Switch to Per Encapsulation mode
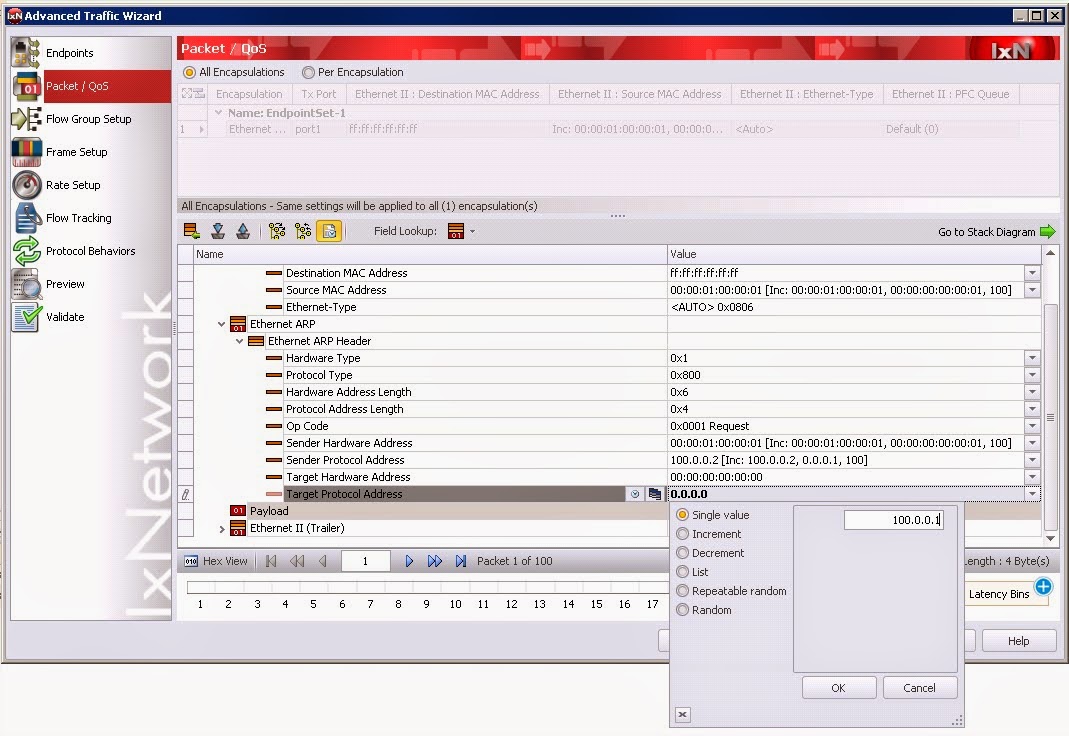Image resolution: width=1069 pixels, height=736 pixels. click(x=307, y=72)
